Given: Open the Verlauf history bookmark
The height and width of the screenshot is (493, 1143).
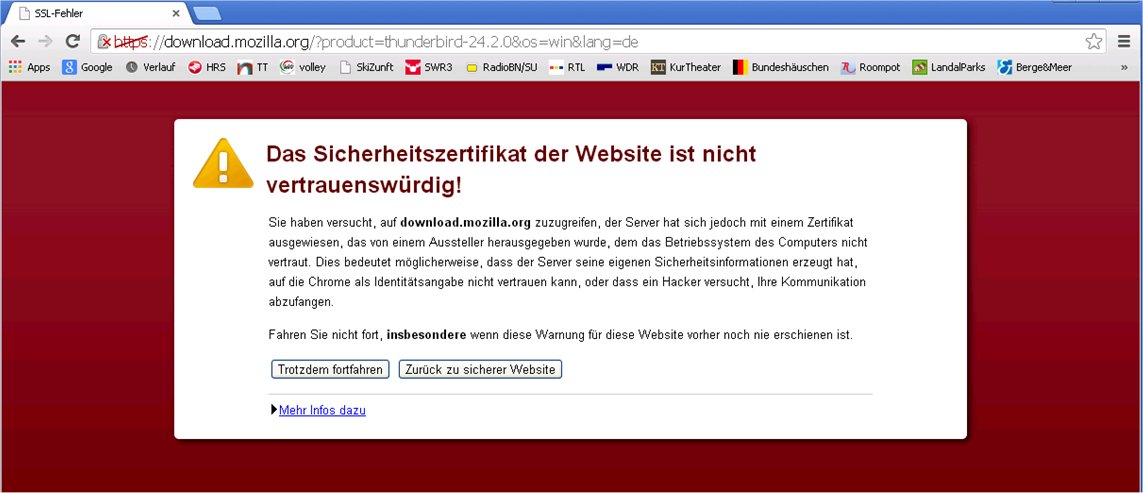Looking at the screenshot, I should pyautogui.click(x=150, y=67).
